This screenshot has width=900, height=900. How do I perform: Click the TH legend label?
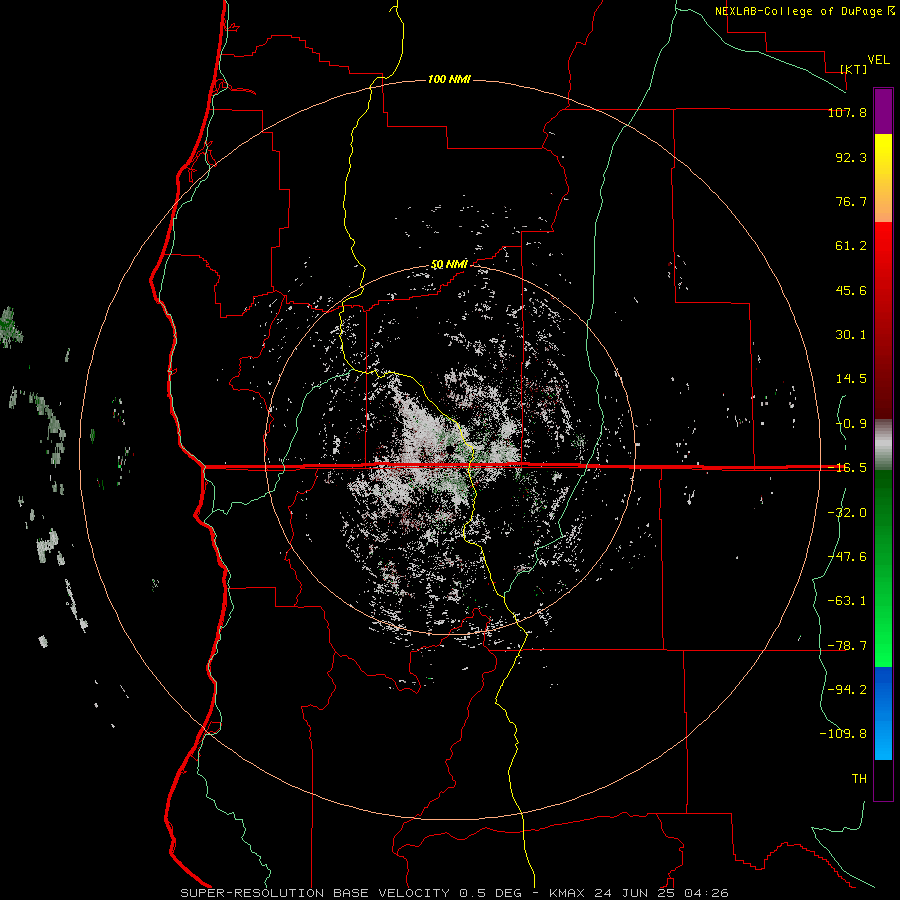859,779
